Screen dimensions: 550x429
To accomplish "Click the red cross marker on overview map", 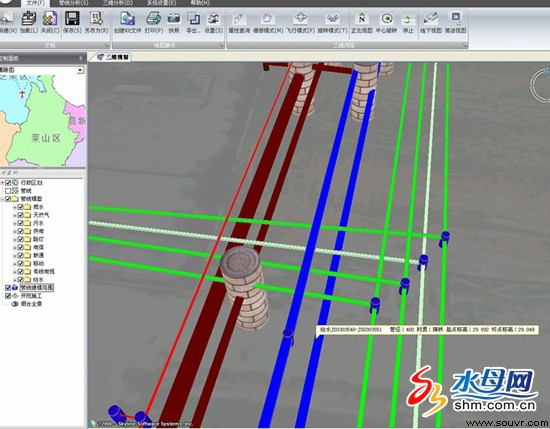I will [22, 94].
